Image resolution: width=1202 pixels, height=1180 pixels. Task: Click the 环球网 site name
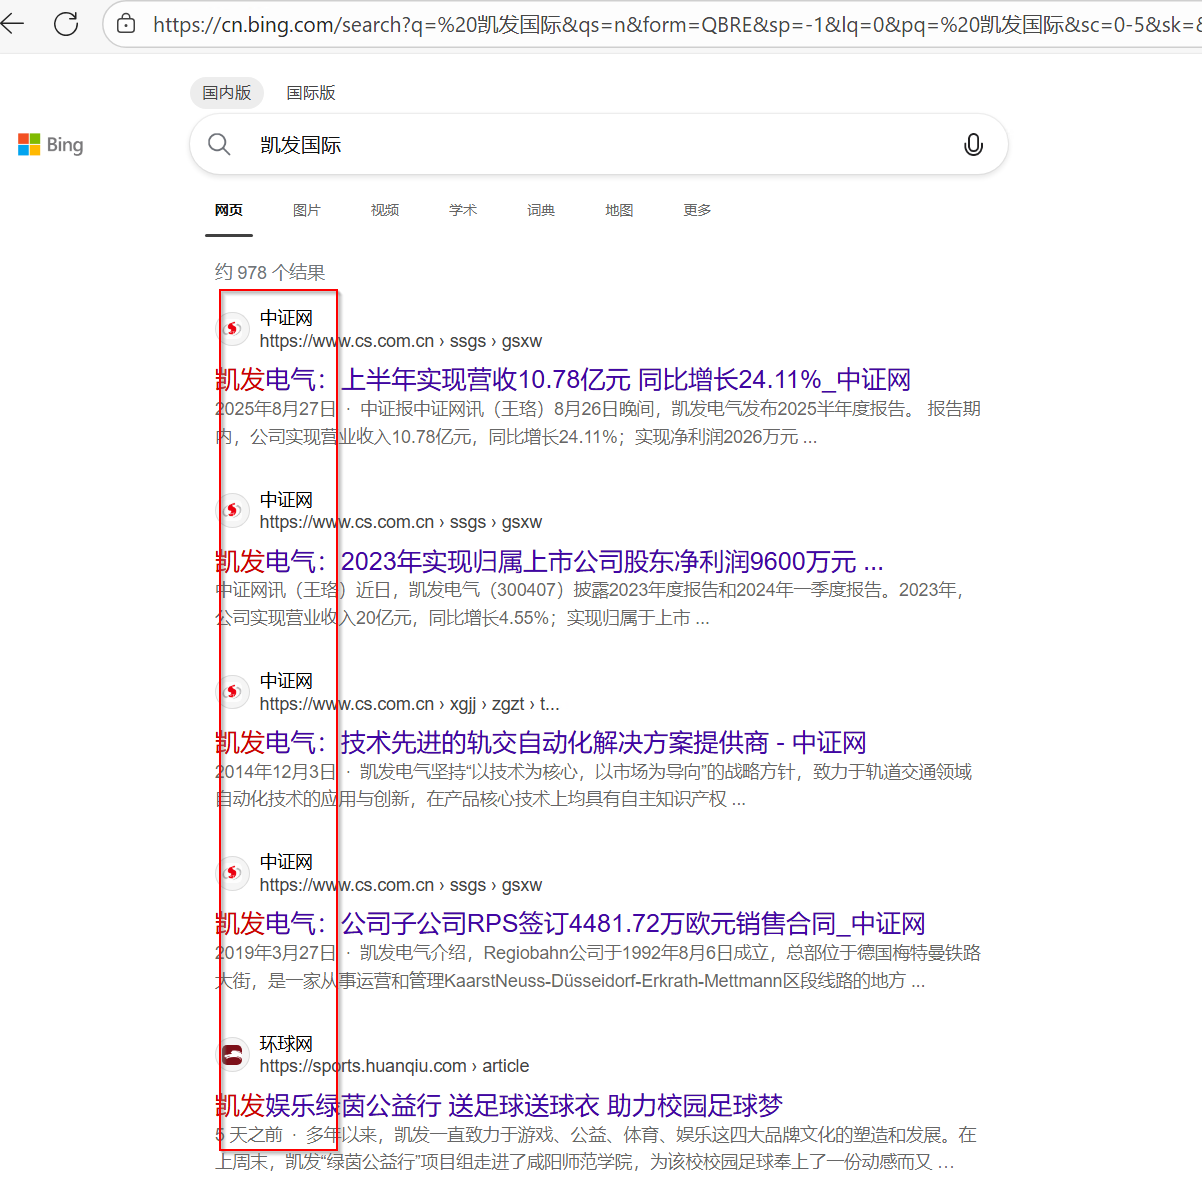[x=286, y=1044]
